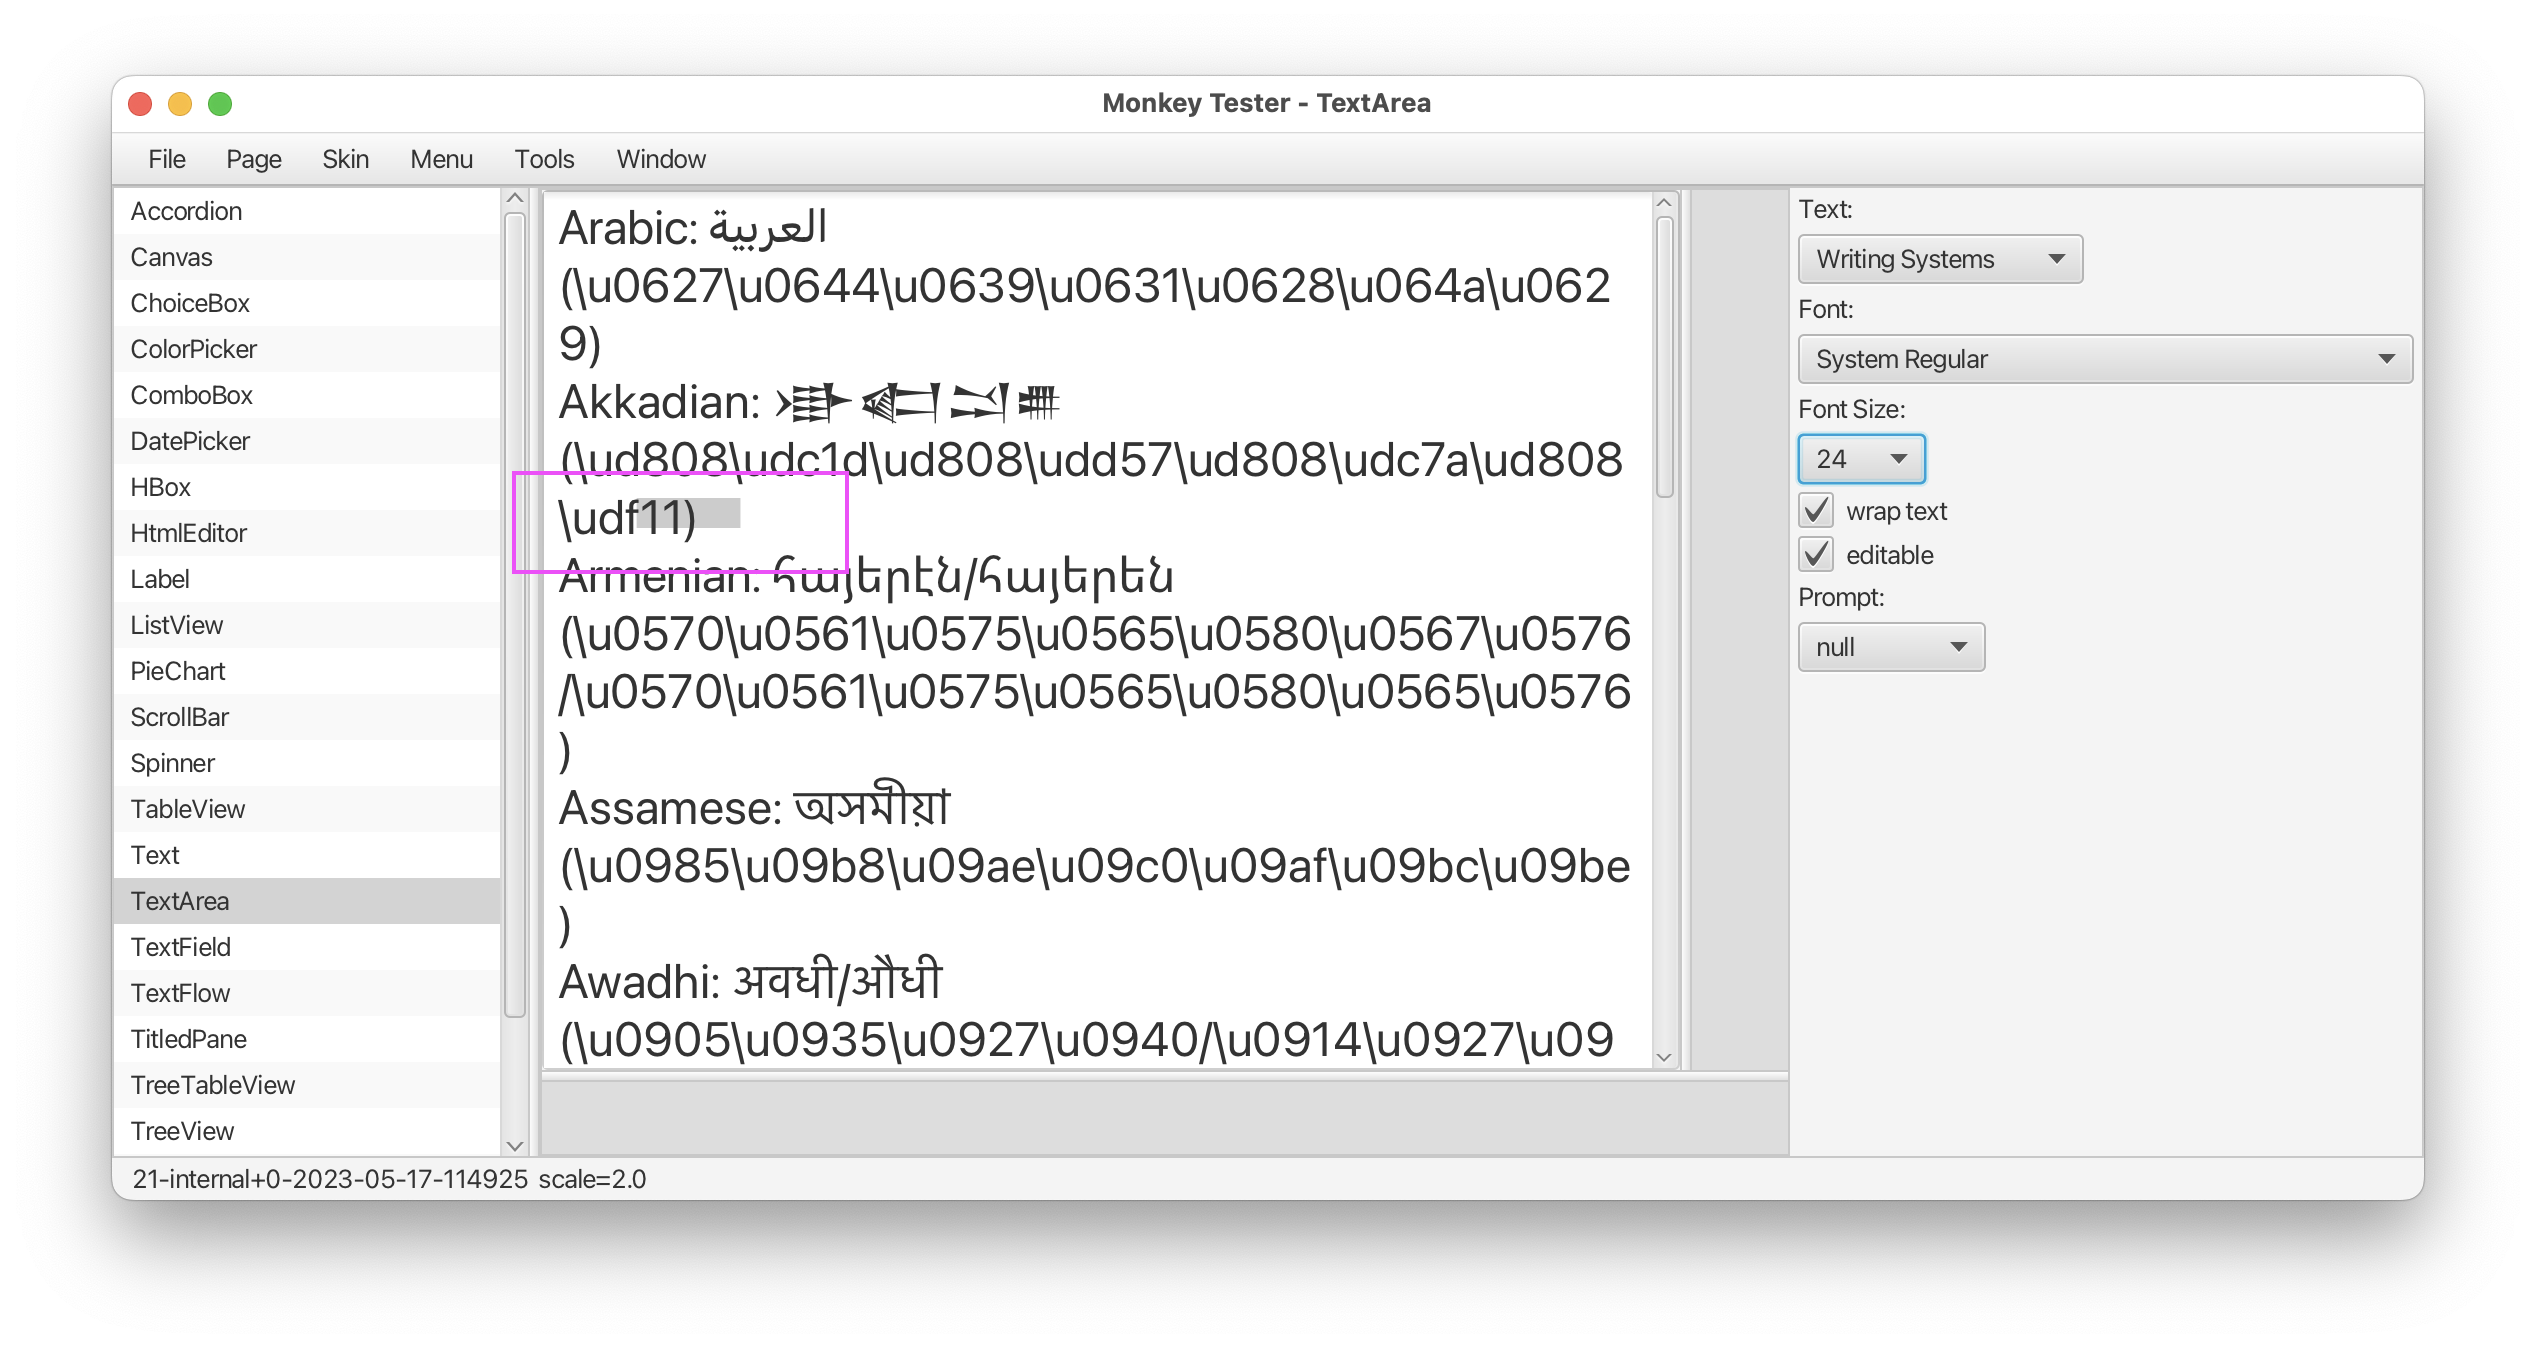Expand the System Regular font dropdown
The height and width of the screenshot is (1348, 2536).
pos(2104,359)
